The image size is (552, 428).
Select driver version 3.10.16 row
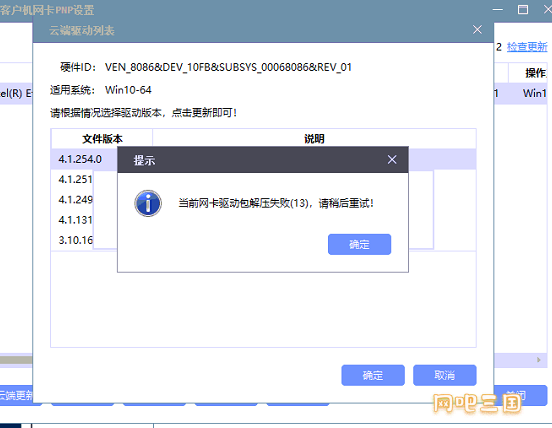75,240
